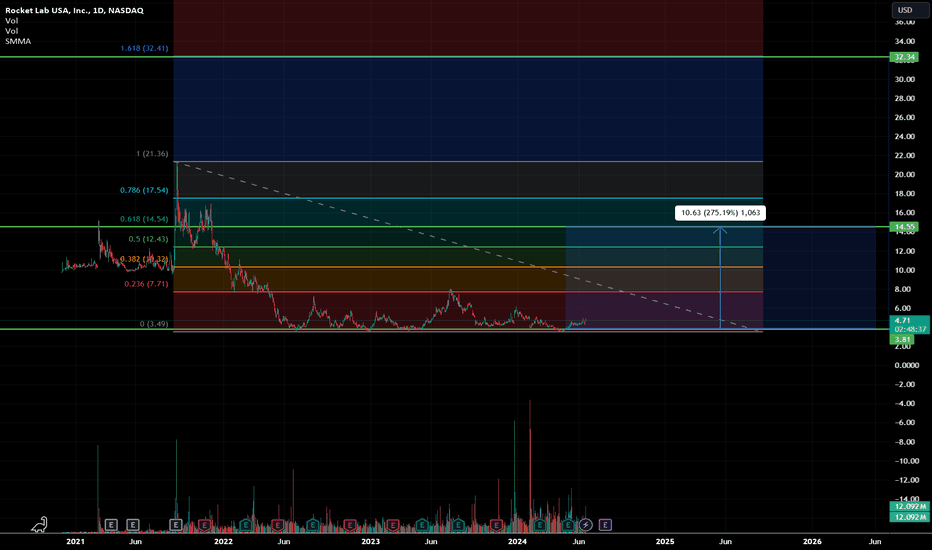Click the lightning bolt event marker icon
932x550 pixels.
585,524
